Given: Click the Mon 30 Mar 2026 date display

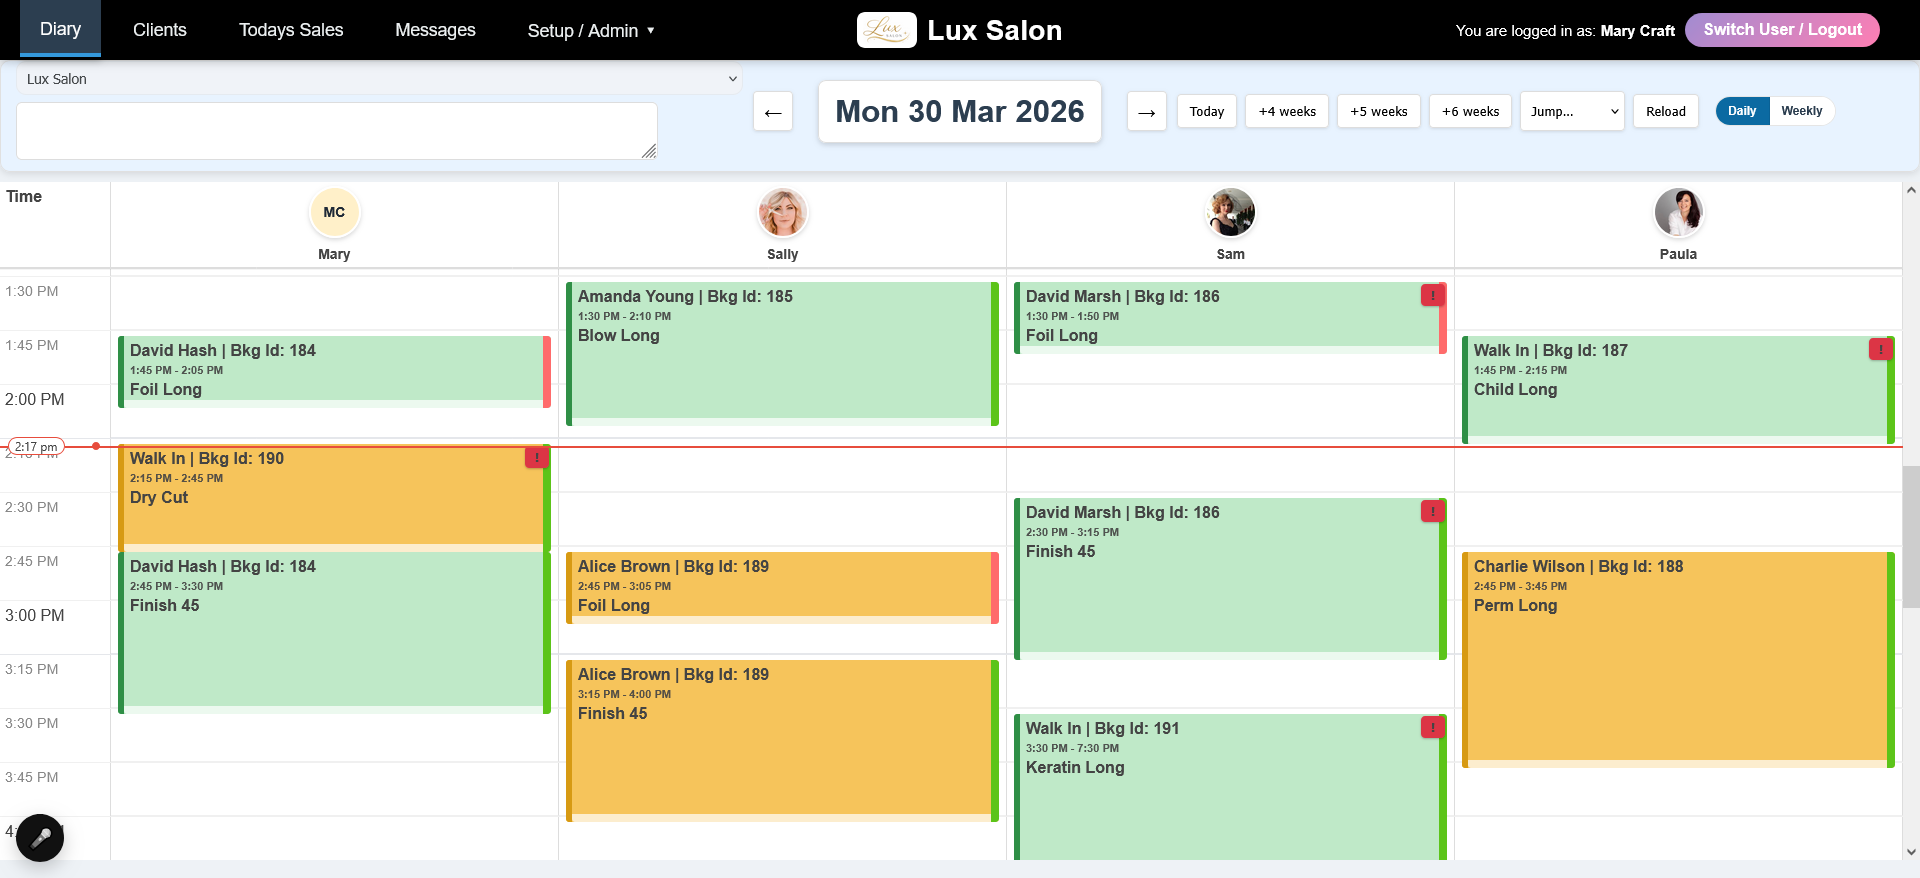Looking at the screenshot, I should 960,111.
